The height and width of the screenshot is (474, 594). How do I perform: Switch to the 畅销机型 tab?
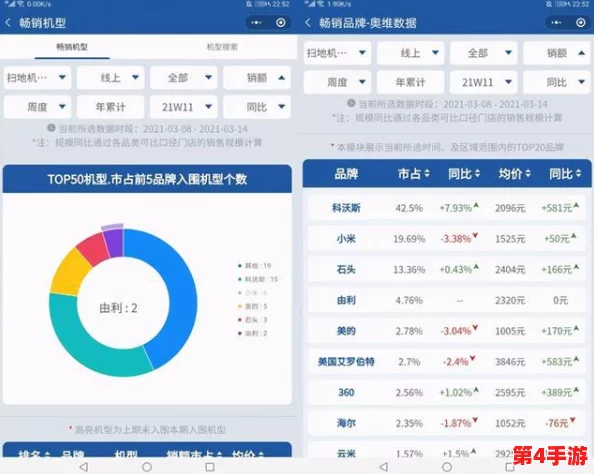pyautogui.click(x=72, y=47)
